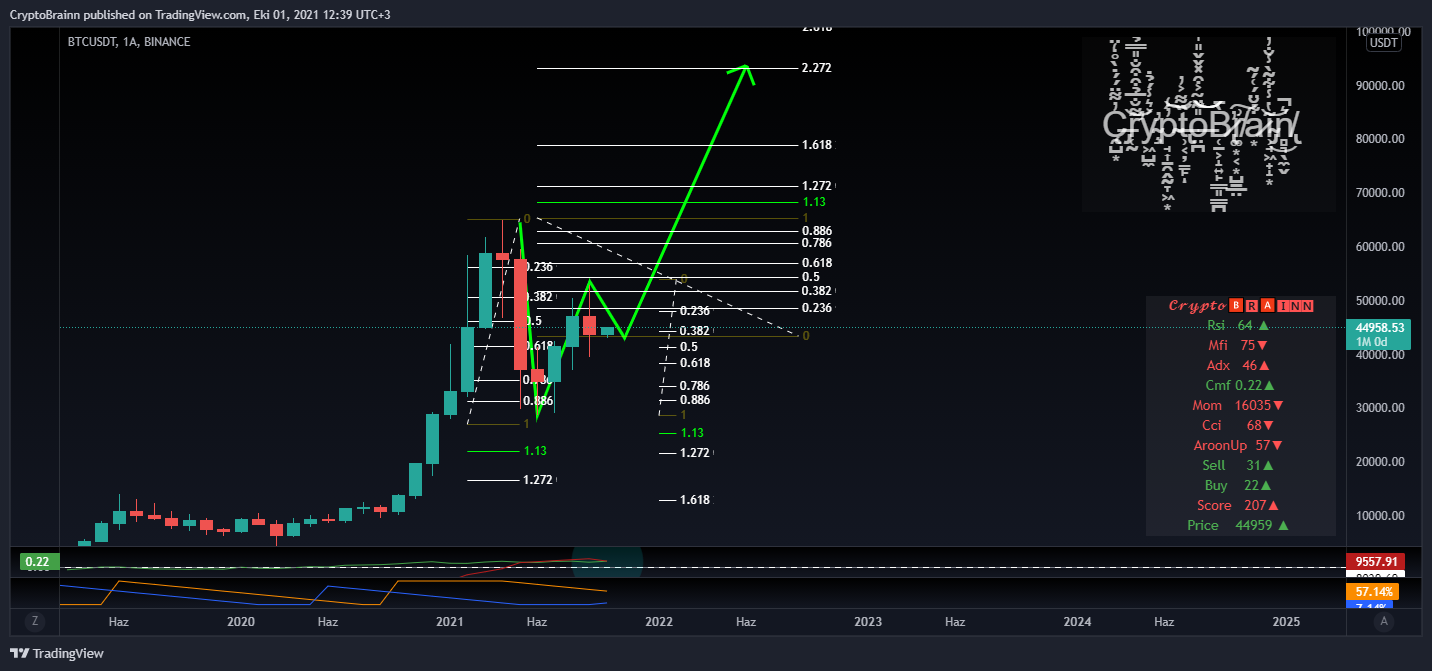Click the 10000.00 price axis label

1381,516
